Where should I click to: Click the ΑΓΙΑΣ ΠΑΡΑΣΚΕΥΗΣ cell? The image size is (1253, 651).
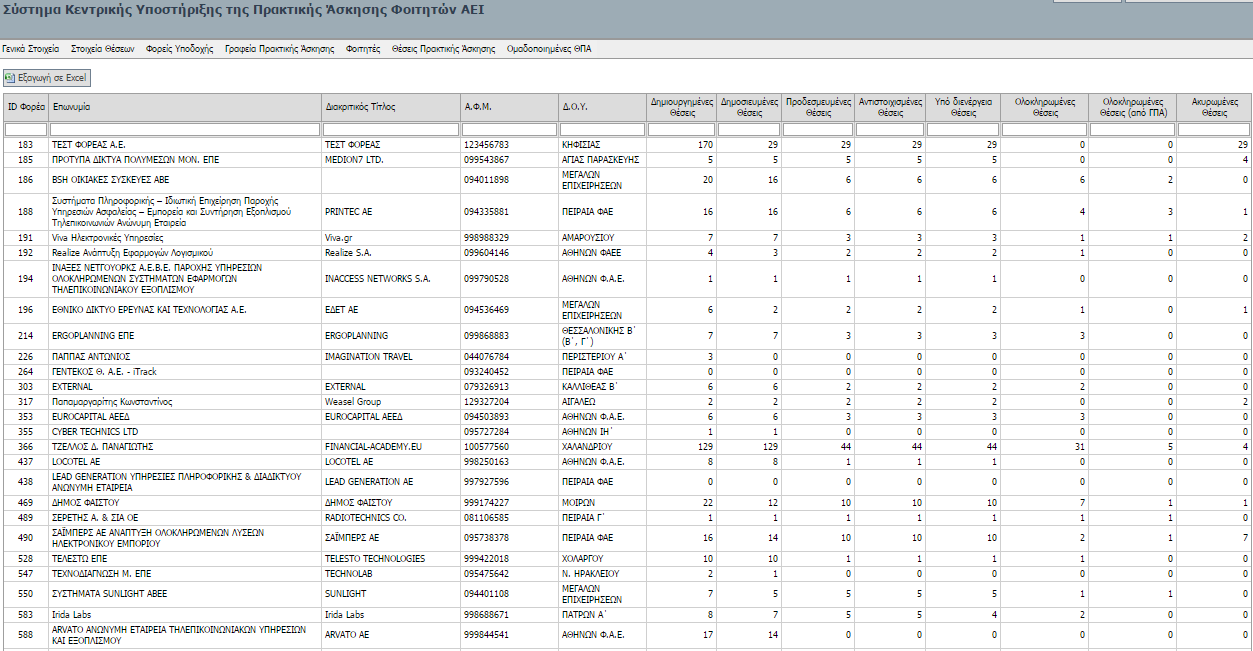(602, 159)
